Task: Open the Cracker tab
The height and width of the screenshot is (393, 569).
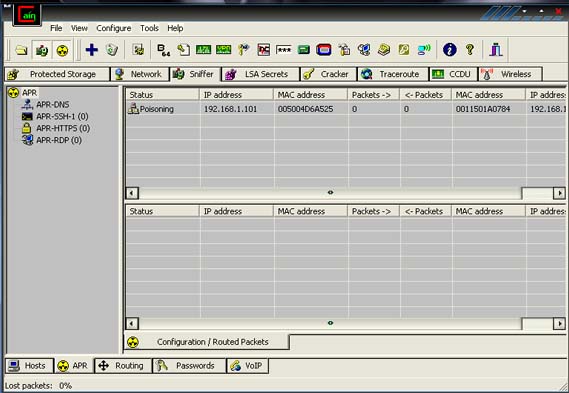Action: click(x=328, y=74)
